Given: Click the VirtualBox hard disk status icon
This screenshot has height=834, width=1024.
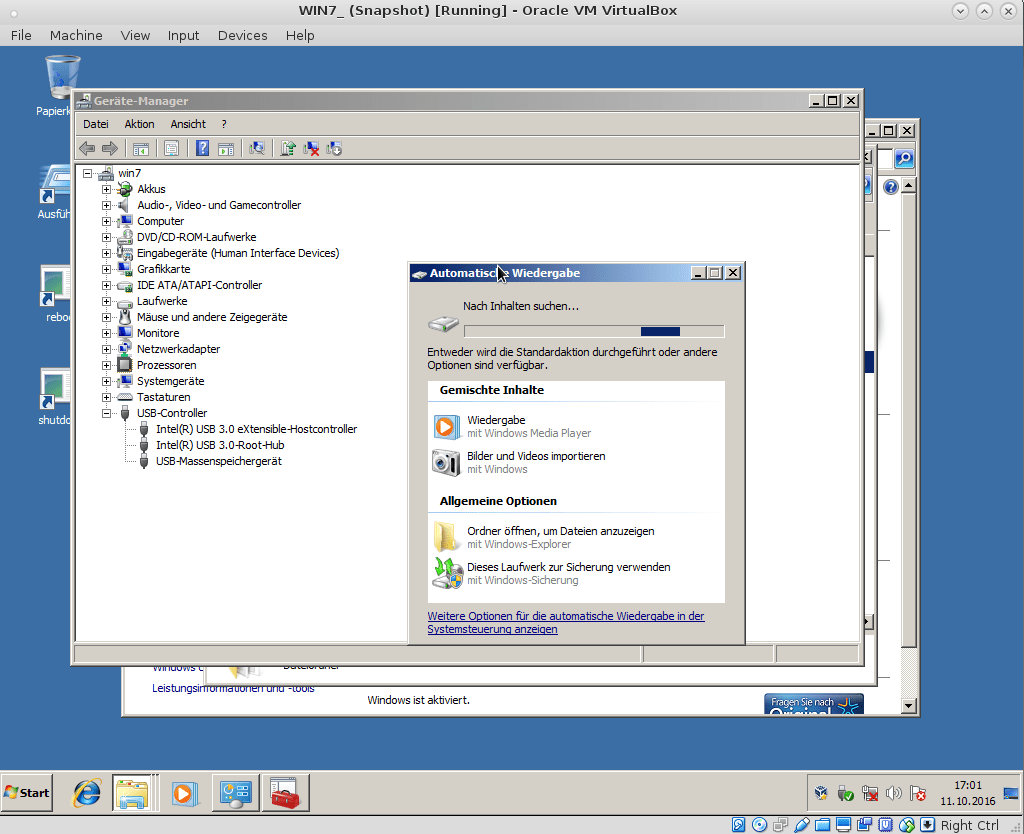Looking at the screenshot, I should [739, 825].
